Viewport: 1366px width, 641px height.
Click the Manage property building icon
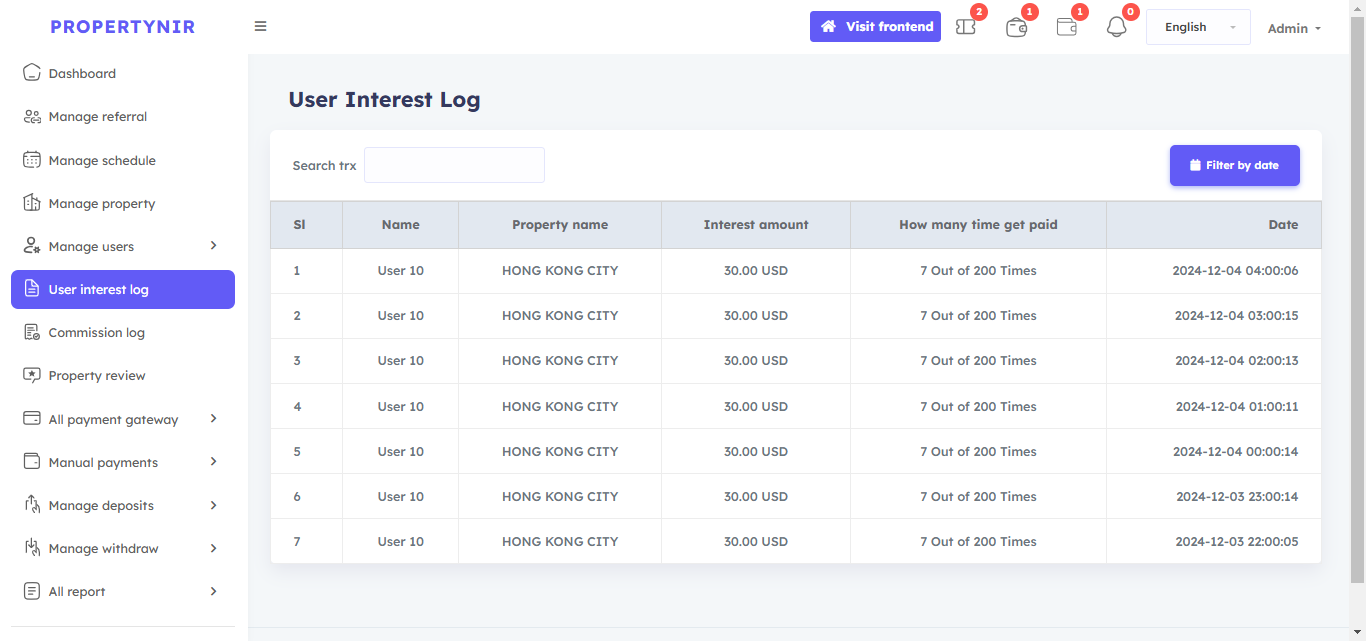pyautogui.click(x=32, y=203)
